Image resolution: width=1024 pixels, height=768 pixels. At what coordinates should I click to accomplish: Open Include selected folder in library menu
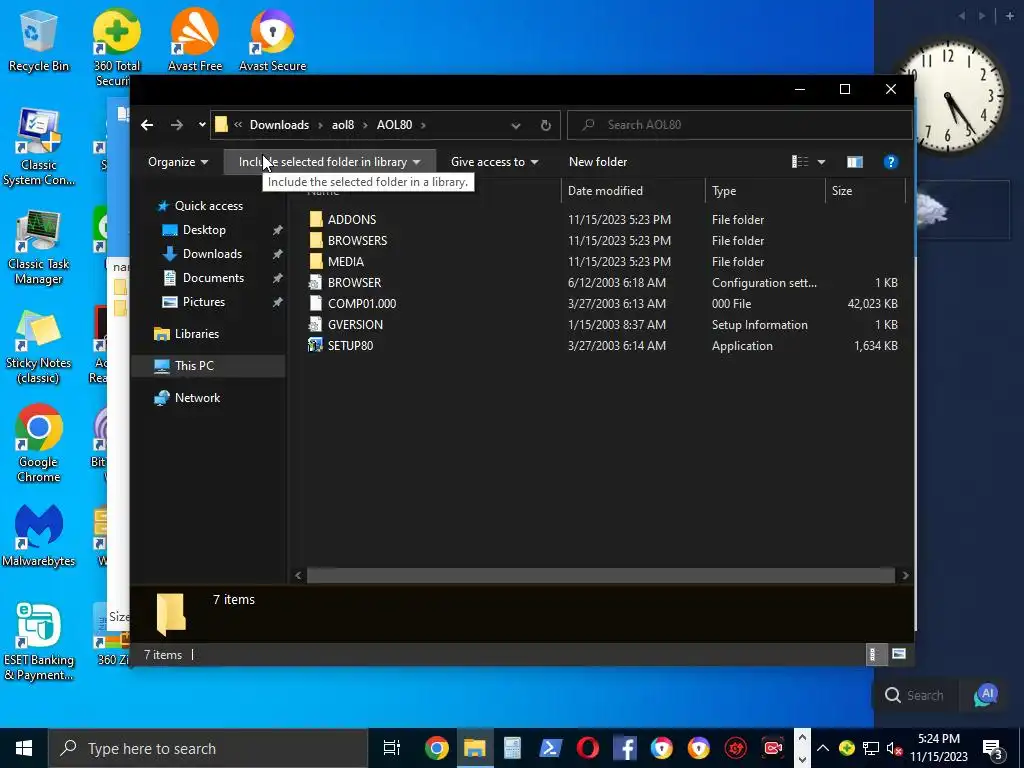329,162
